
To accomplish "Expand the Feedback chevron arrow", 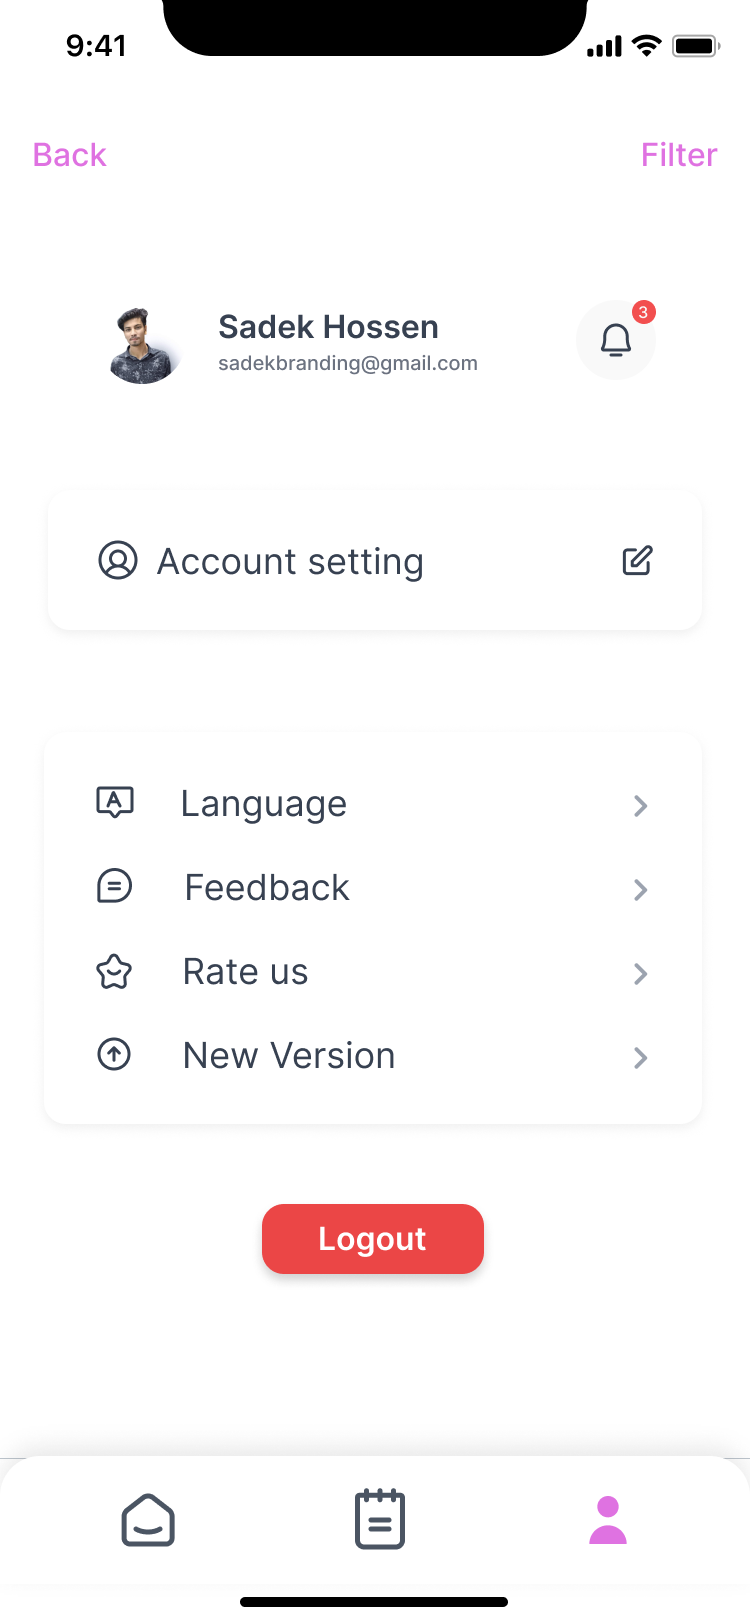I will [641, 889].
